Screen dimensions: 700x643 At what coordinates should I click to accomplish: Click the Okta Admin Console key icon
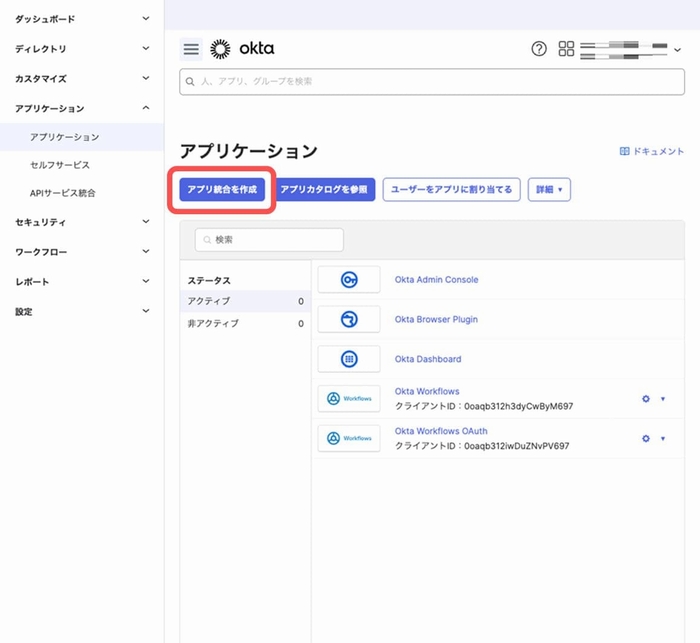click(349, 280)
